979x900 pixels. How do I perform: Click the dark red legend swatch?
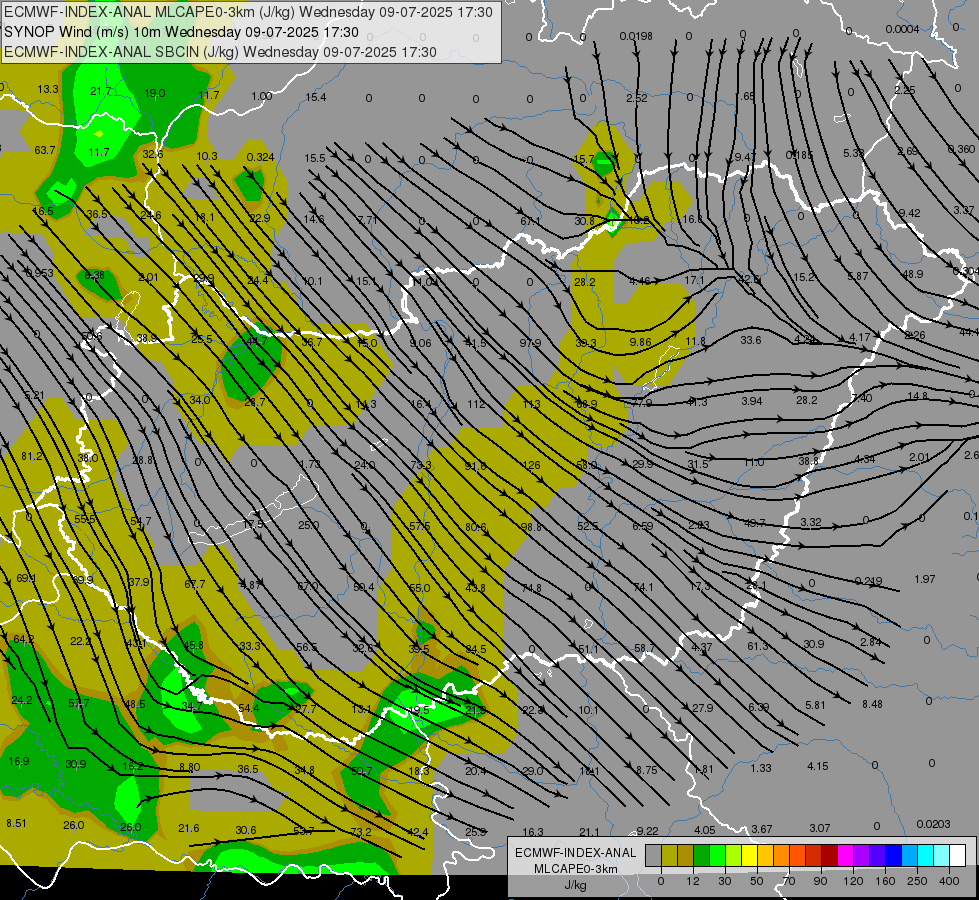(x=830, y=855)
